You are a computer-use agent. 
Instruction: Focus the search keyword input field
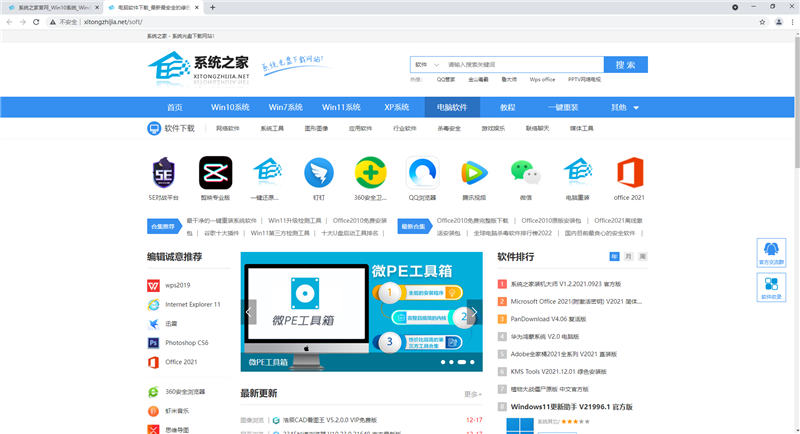523,65
